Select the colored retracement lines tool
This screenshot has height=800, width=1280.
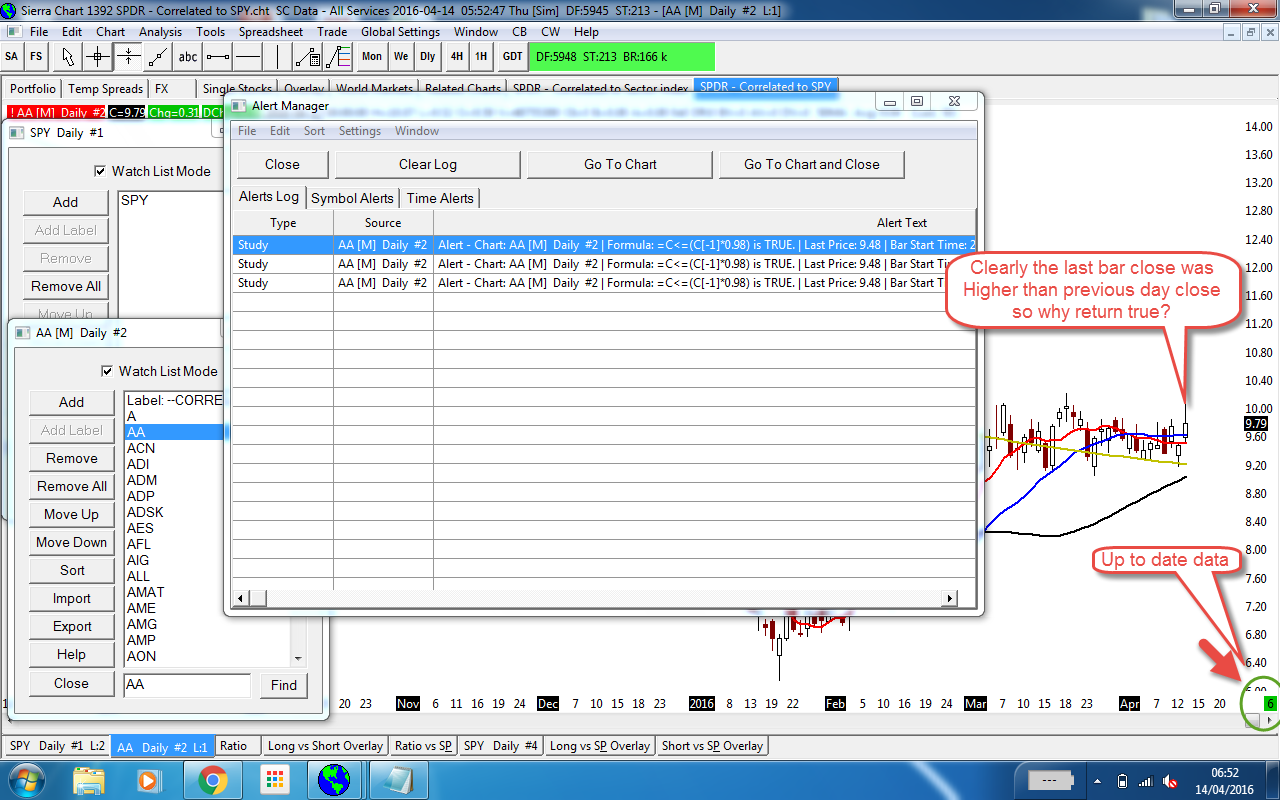338,56
